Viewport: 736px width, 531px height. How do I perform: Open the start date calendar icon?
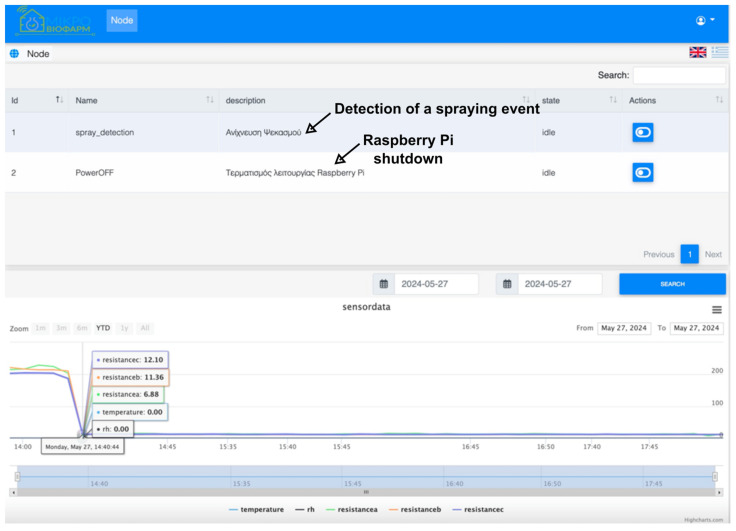(383, 284)
